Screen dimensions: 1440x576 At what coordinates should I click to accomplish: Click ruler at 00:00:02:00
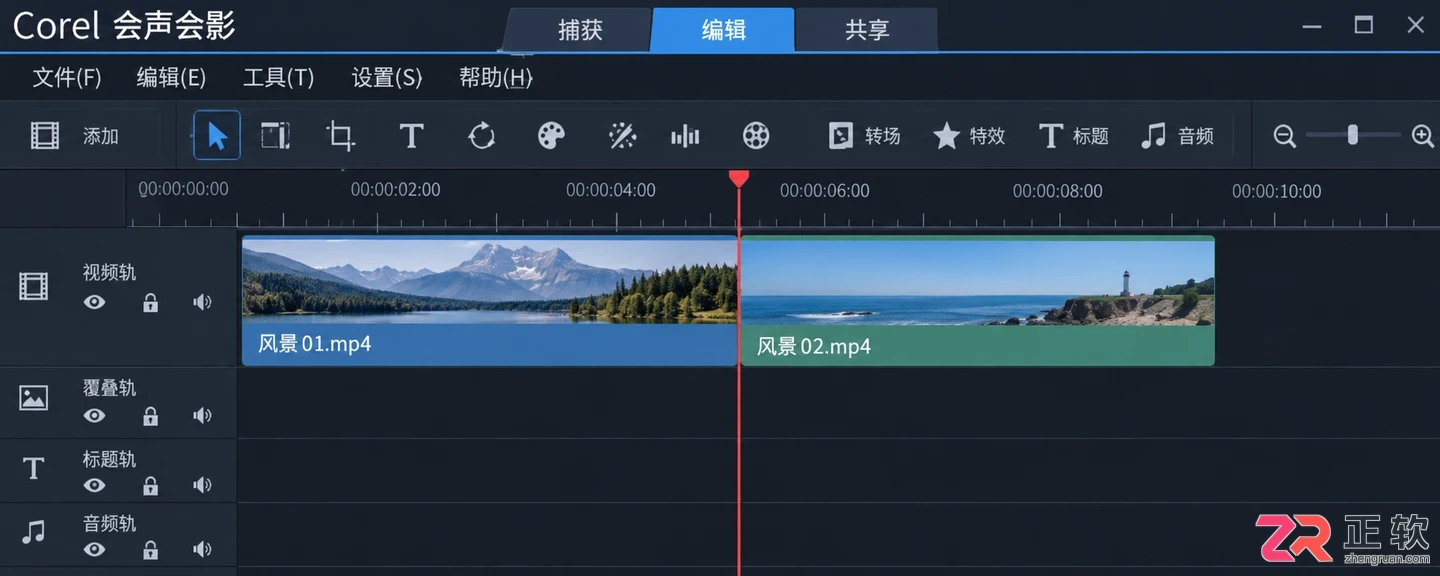pos(395,190)
